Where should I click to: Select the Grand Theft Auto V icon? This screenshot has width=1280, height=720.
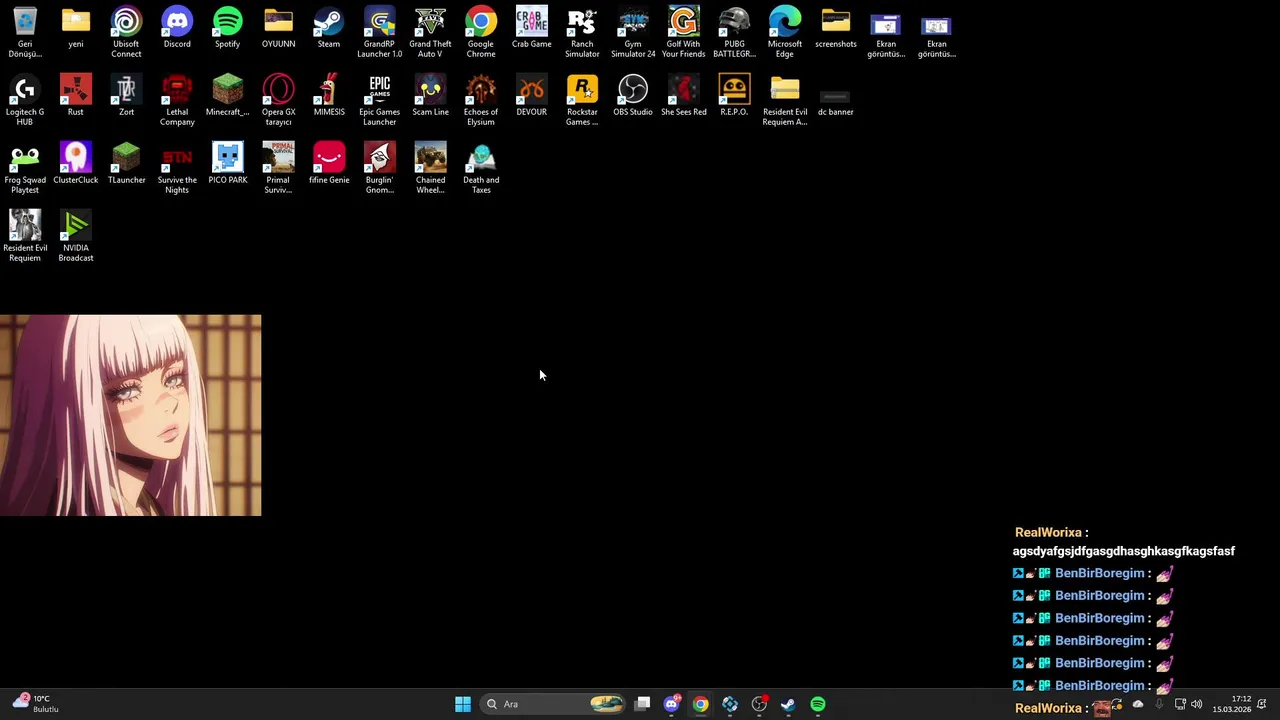(430, 32)
